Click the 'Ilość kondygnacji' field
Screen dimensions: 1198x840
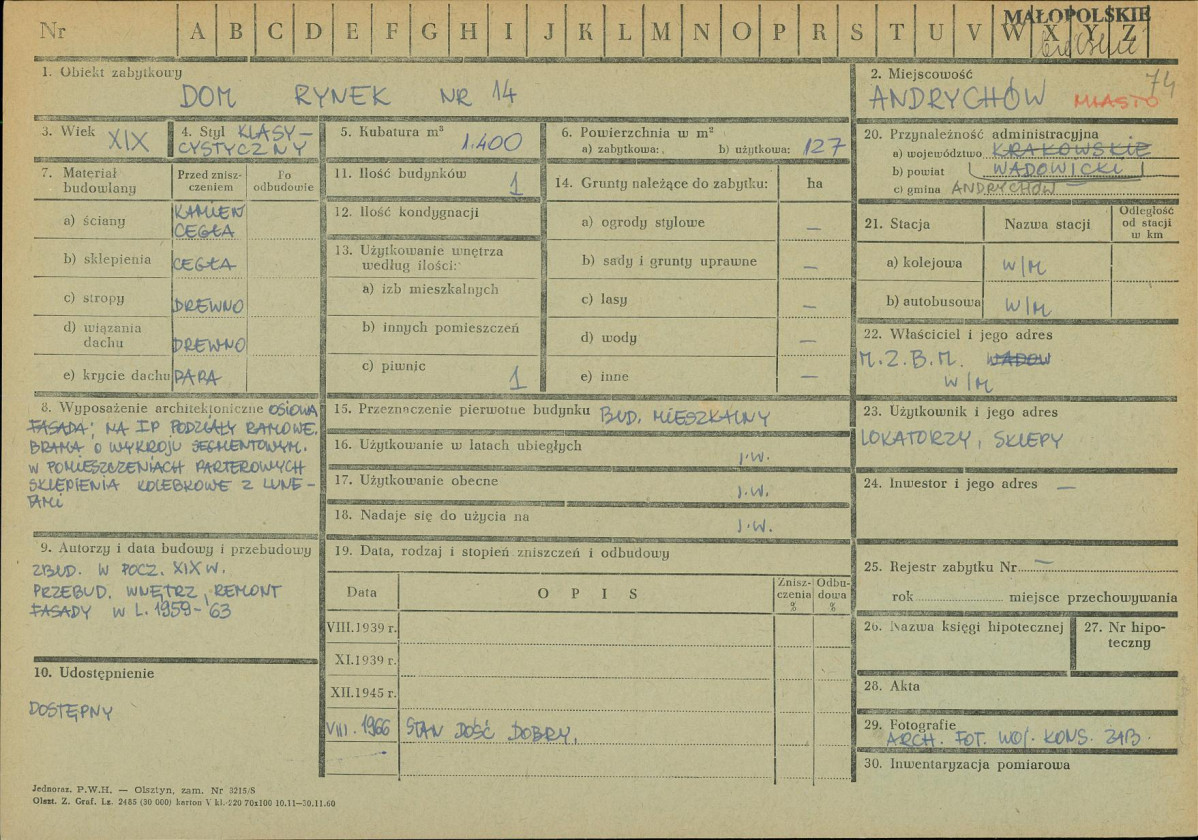pos(435,213)
